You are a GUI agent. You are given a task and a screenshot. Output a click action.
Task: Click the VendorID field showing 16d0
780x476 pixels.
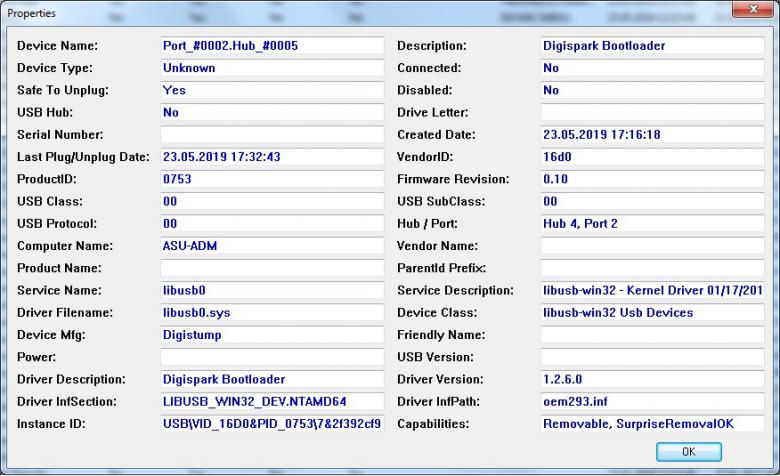(652, 157)
